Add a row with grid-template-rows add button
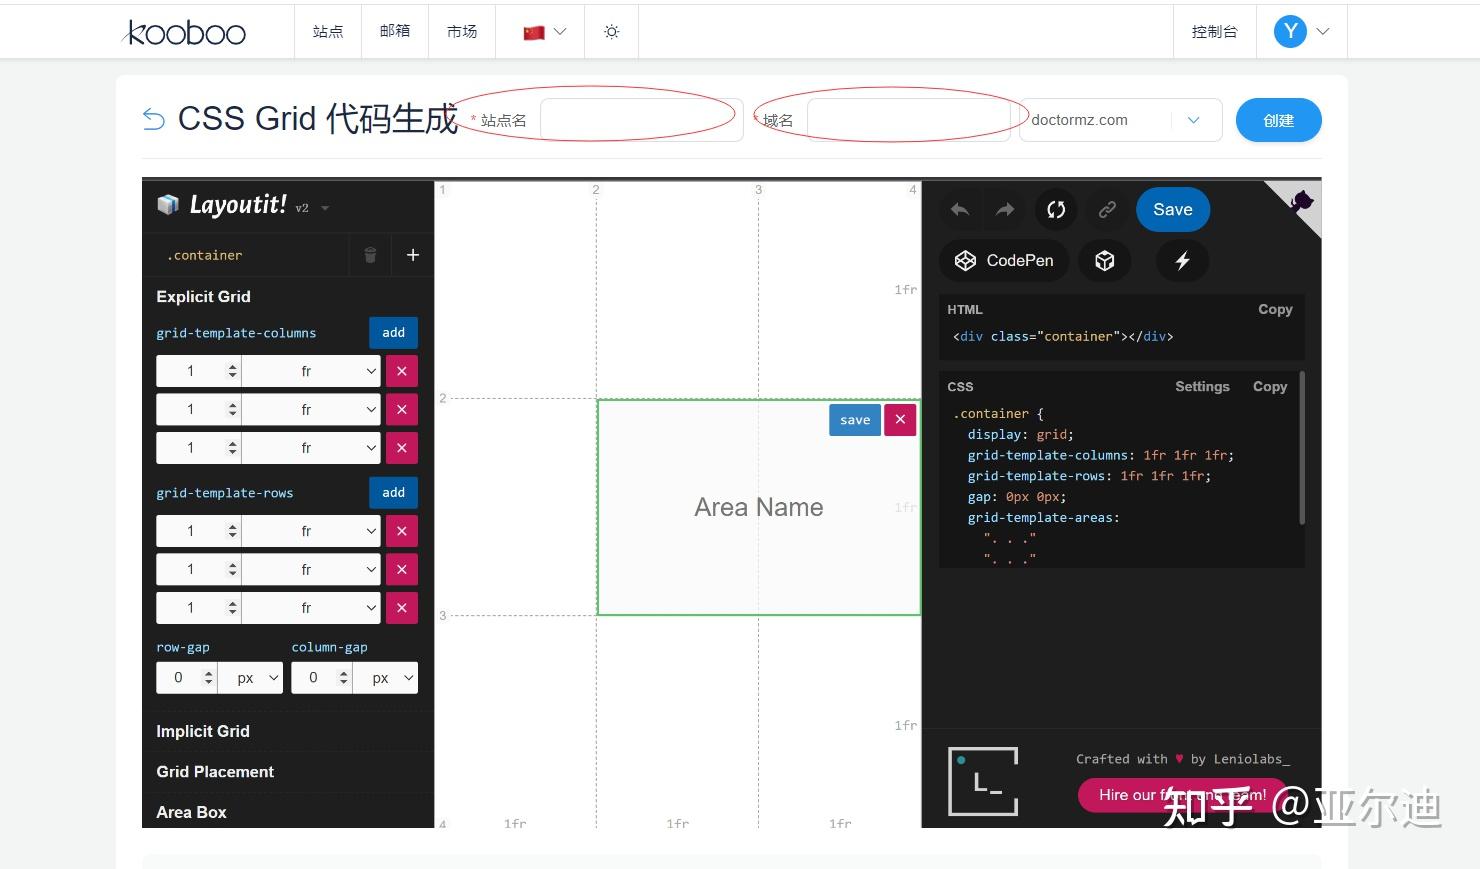 [394, 492]
